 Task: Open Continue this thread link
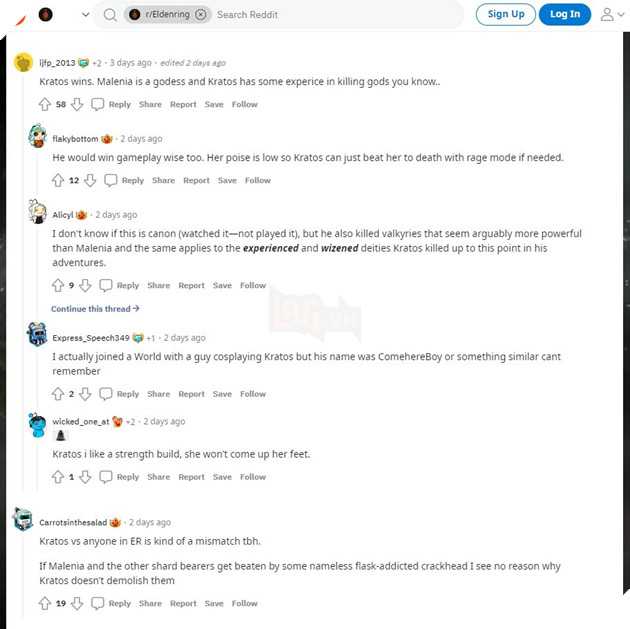[x=95, y=308]
